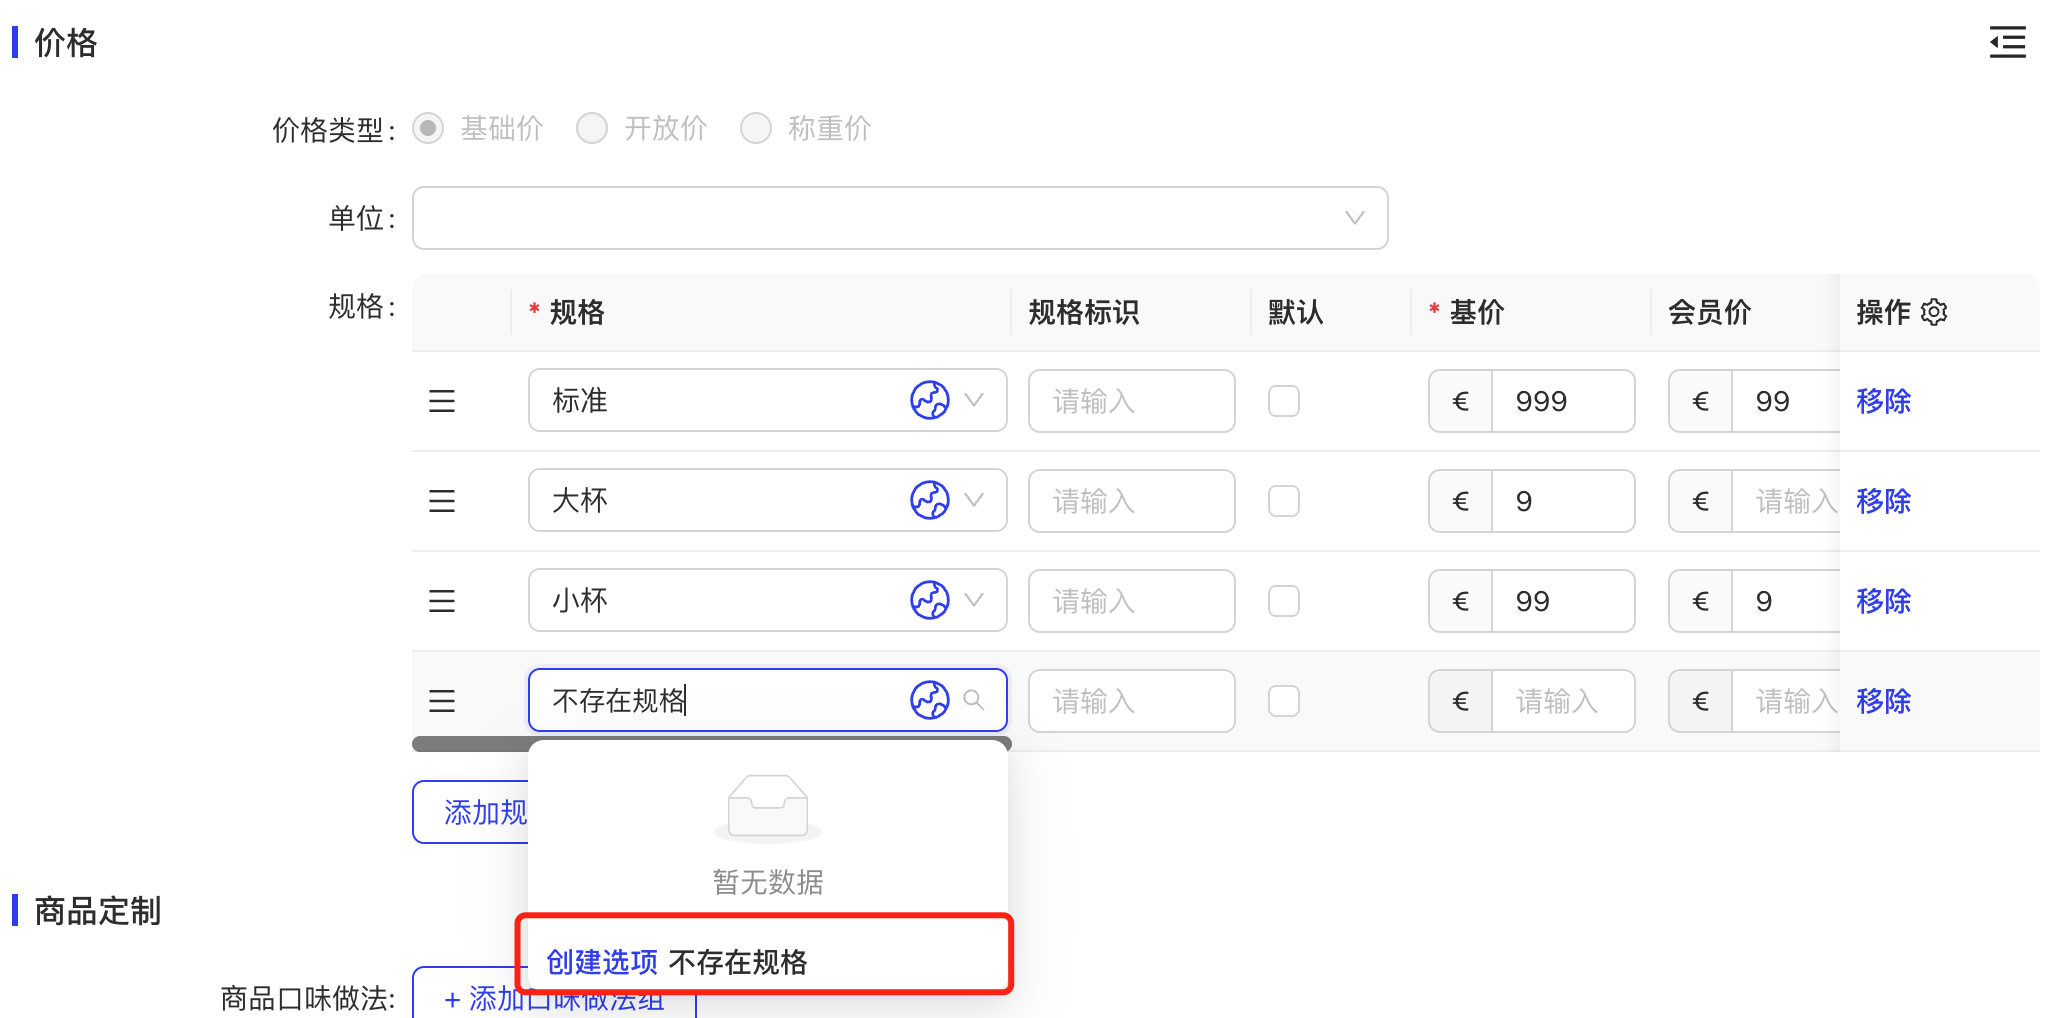Expand the 小杯 spec dropdown arrow
The height and width of the screenshot is (1018, 2050).
(x=974, y=600)
